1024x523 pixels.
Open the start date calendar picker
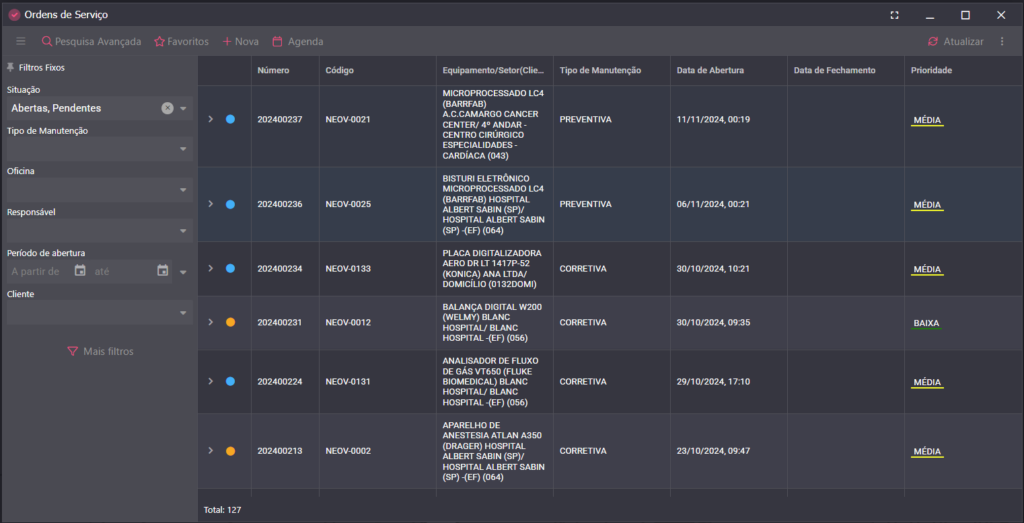pos(80,271)
